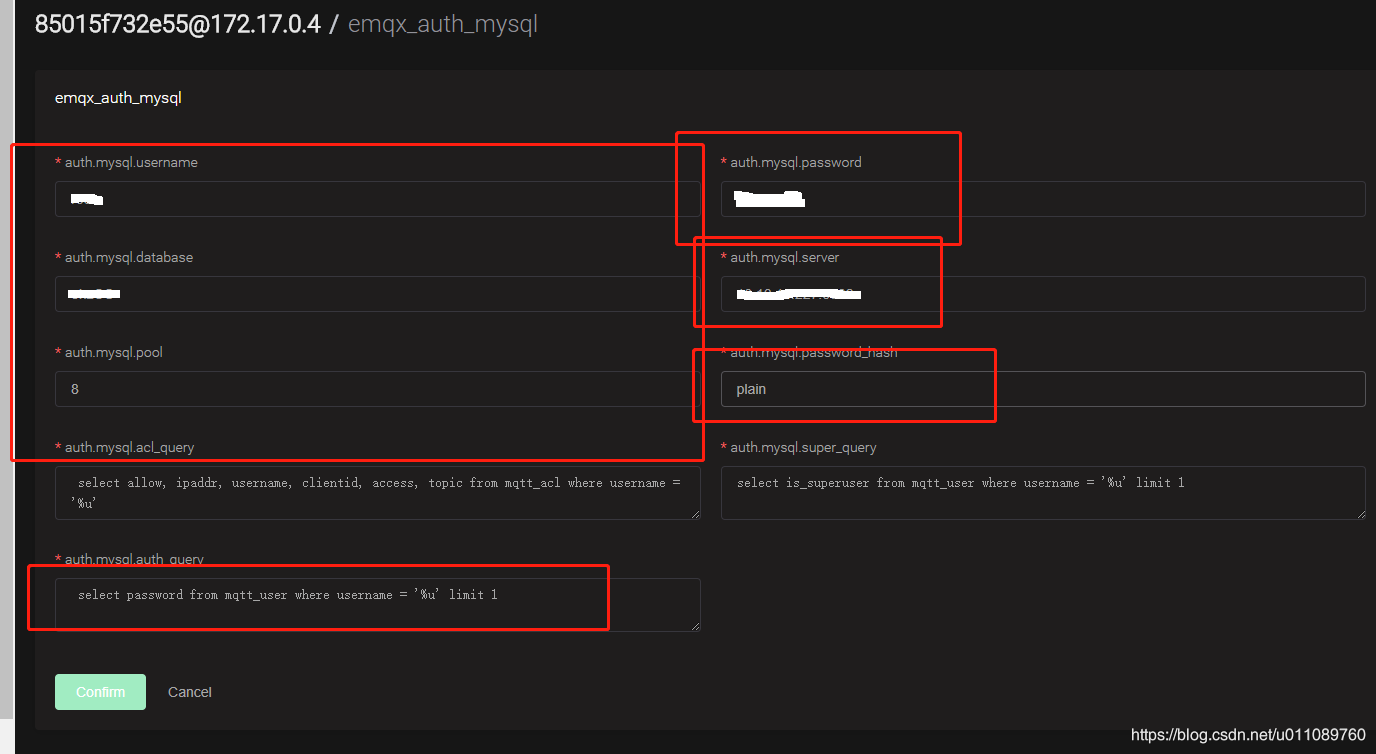Screen dimensions: 1376x754
Task: Click emqx_auth_mysql in the breadcrumb header
Action: click(x=443, y=24)
